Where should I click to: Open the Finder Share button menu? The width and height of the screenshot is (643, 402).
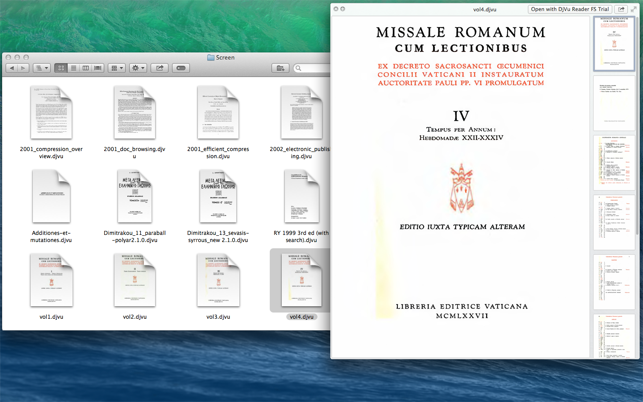159,68
